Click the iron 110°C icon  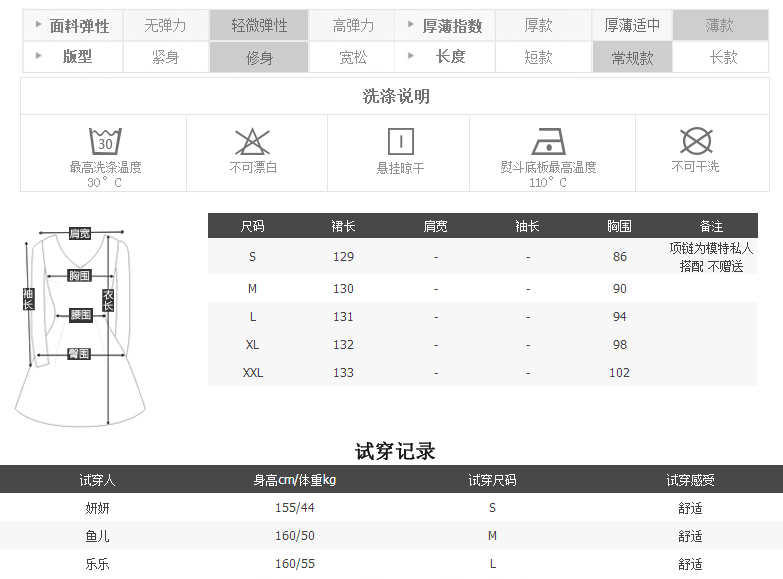coord(548,141)
